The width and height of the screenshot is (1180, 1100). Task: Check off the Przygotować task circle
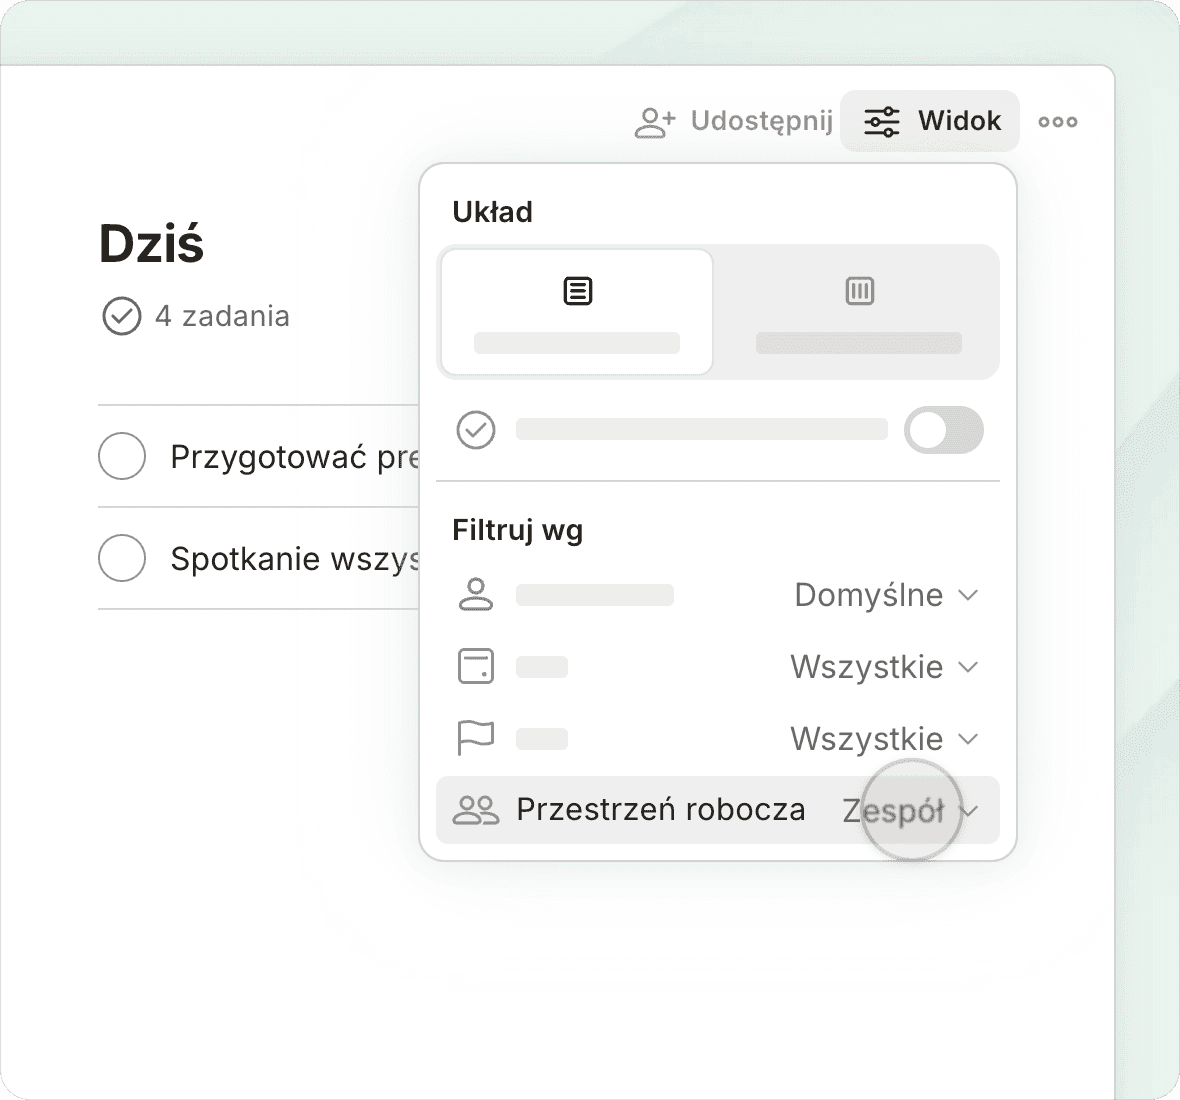point(122,456)
